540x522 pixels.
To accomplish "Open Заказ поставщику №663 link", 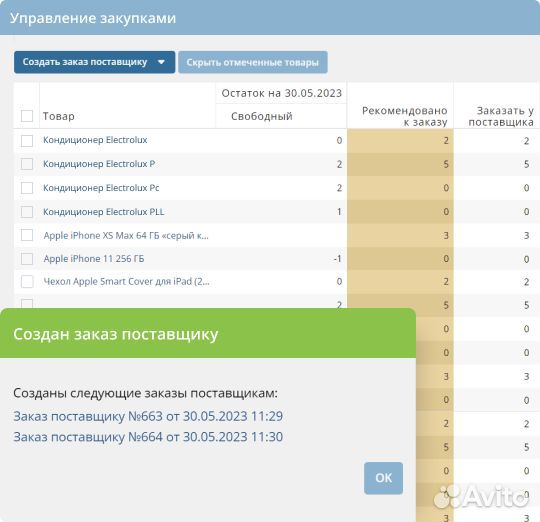I will pos(148,416).
